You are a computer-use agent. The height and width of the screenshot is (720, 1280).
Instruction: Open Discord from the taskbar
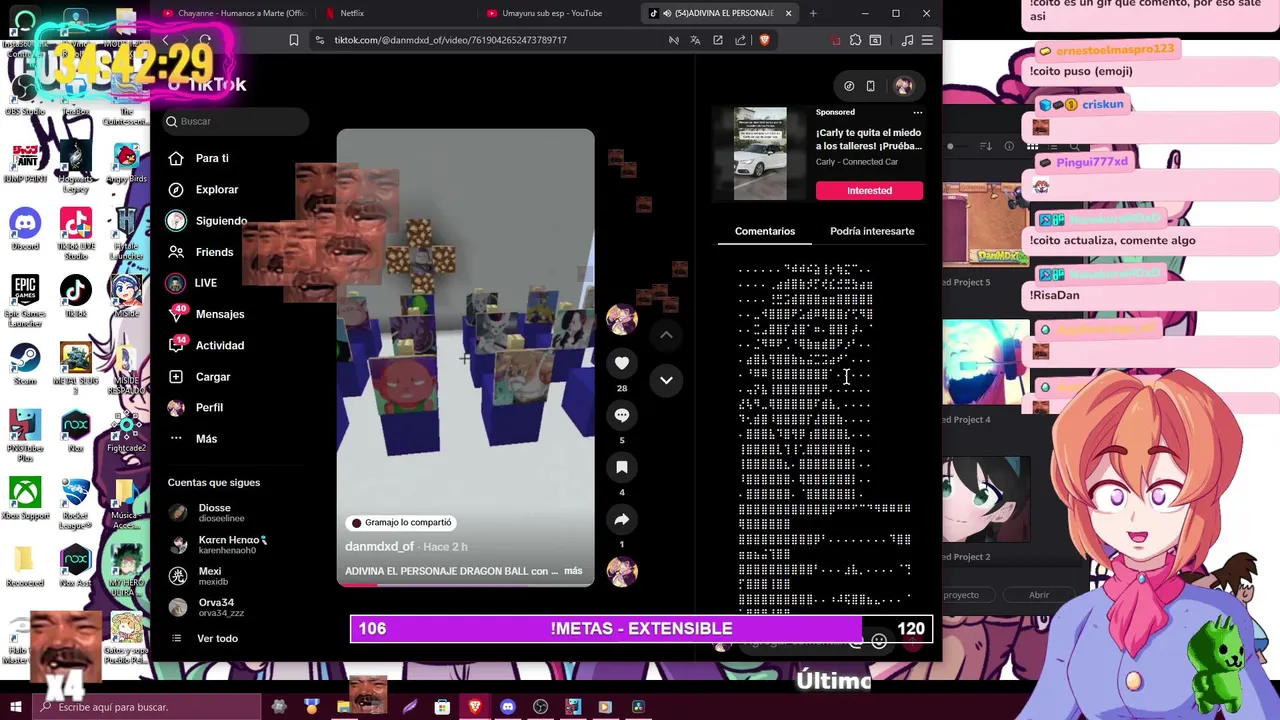tap(508, 707)
